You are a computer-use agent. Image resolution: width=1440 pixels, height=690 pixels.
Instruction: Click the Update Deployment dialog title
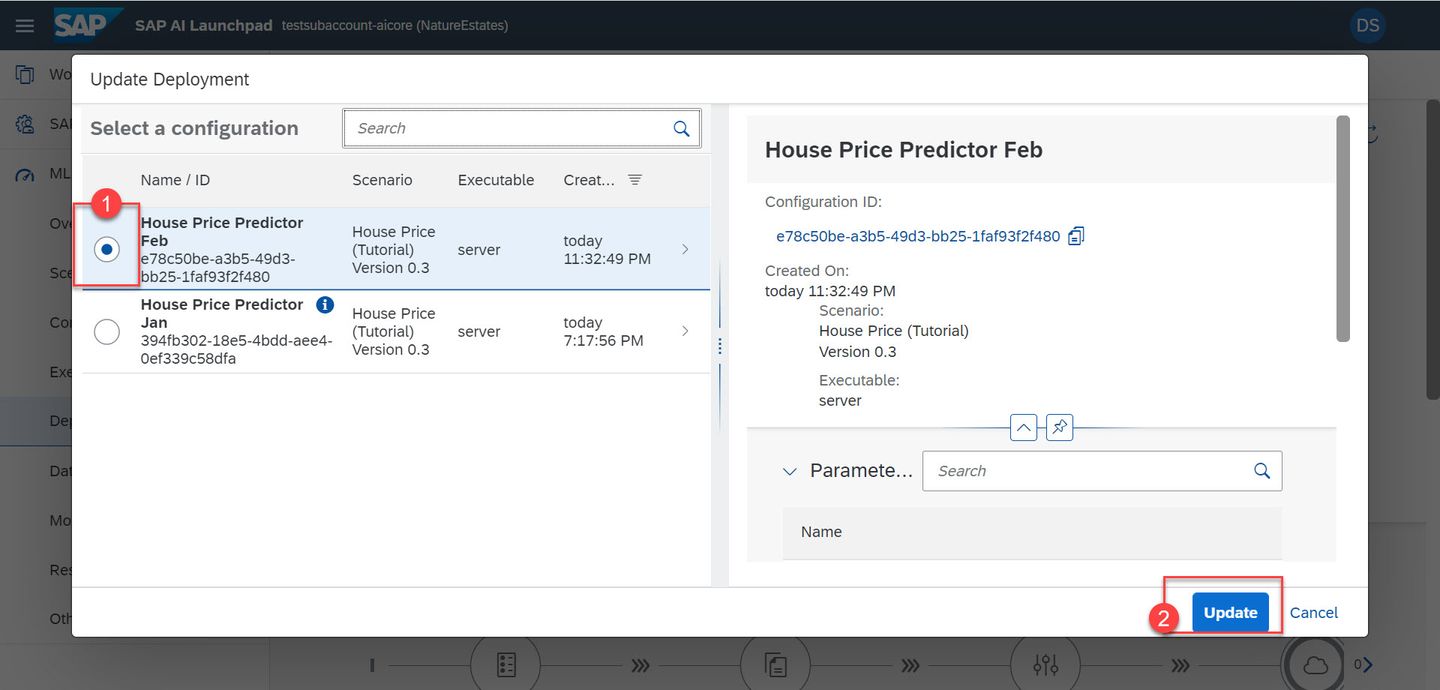pyautogui.click(x=170, y=79)
